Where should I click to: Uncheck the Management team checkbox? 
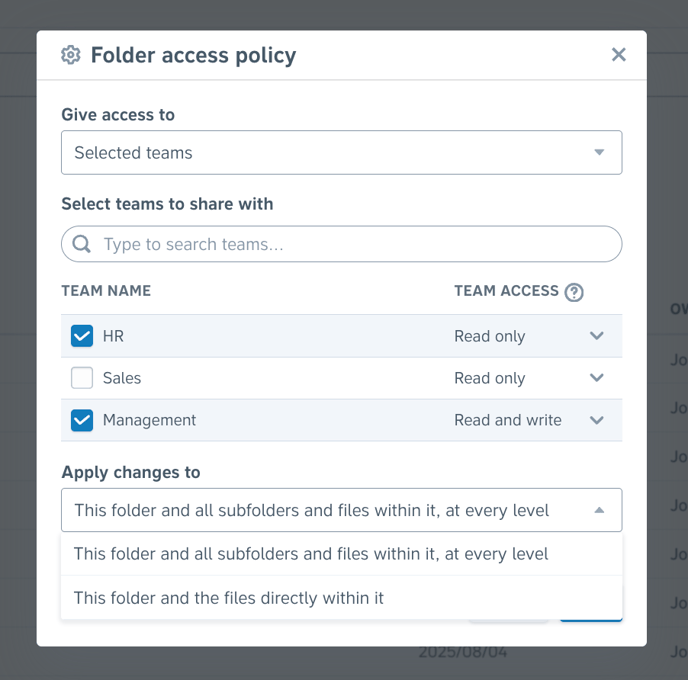point(82,420)
